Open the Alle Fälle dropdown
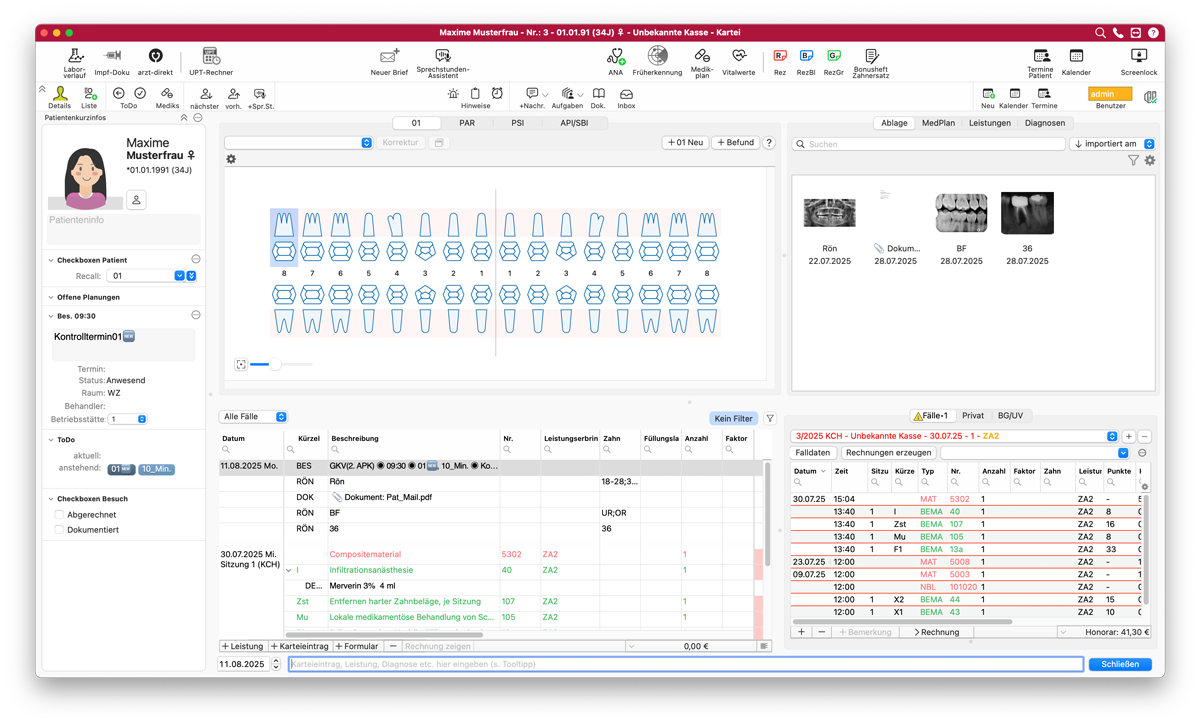 pyautogui.click(x=254, y=417)
